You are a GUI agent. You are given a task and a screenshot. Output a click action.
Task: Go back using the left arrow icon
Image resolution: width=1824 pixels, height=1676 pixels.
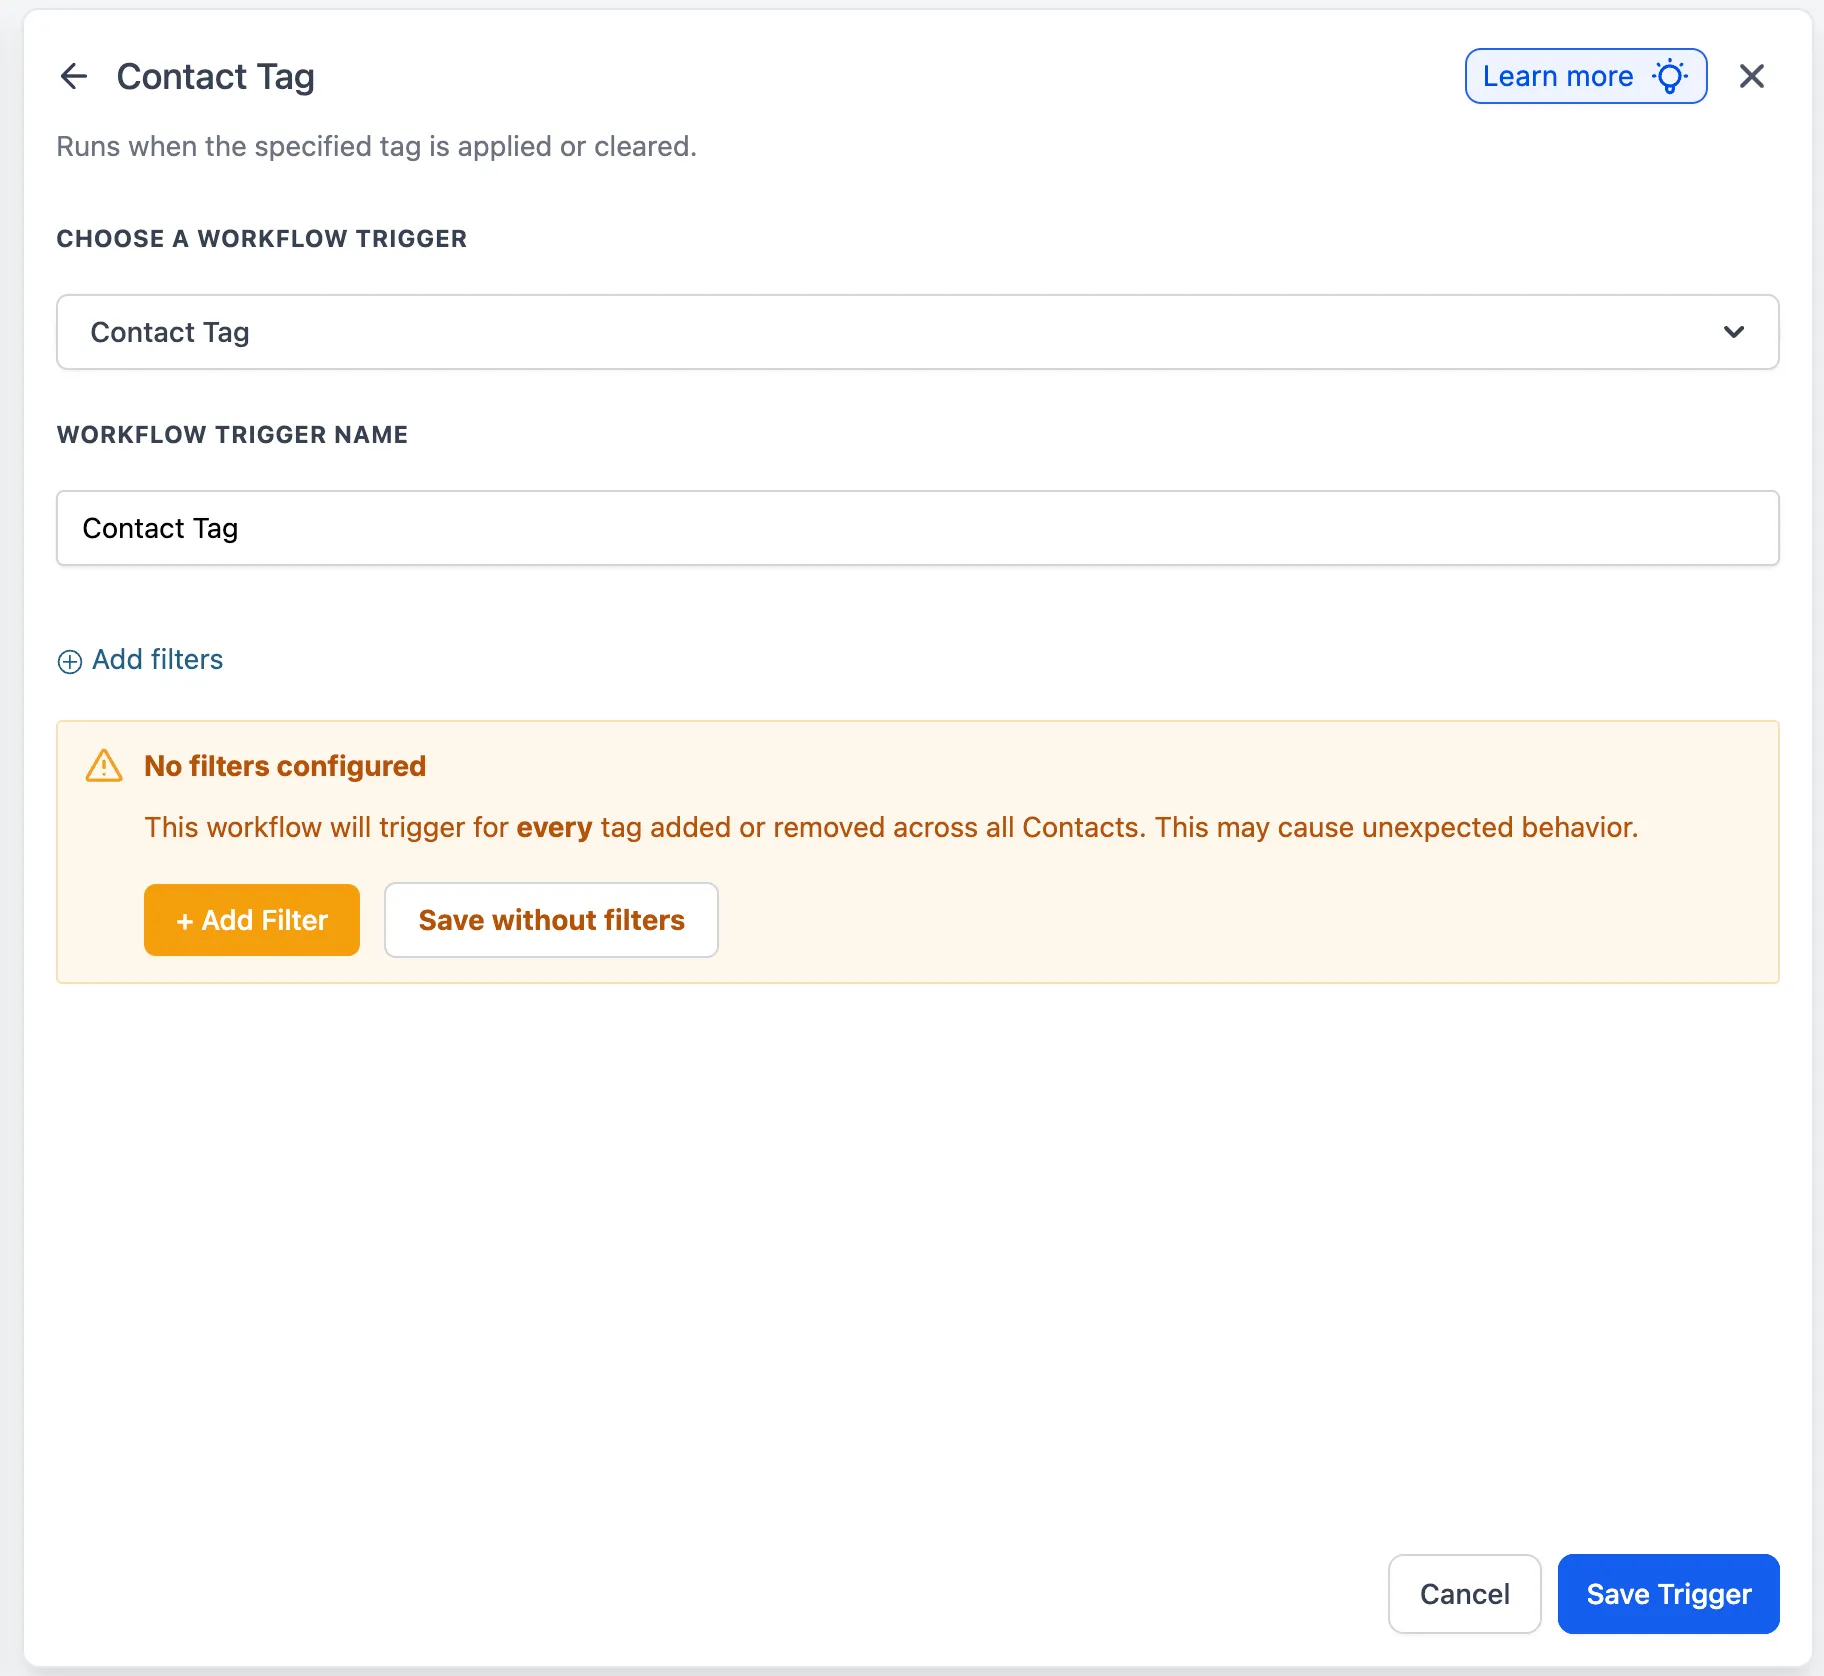coord(74,76)
